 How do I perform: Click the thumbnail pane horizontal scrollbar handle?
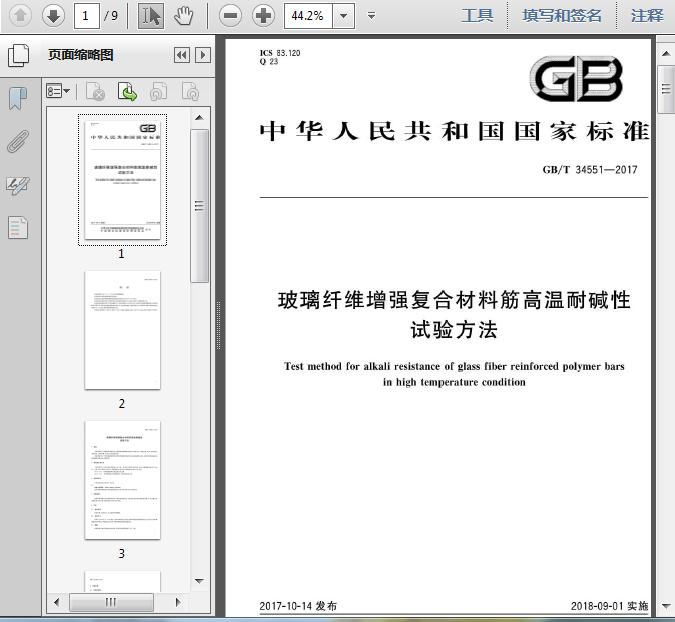click(111, 602)
